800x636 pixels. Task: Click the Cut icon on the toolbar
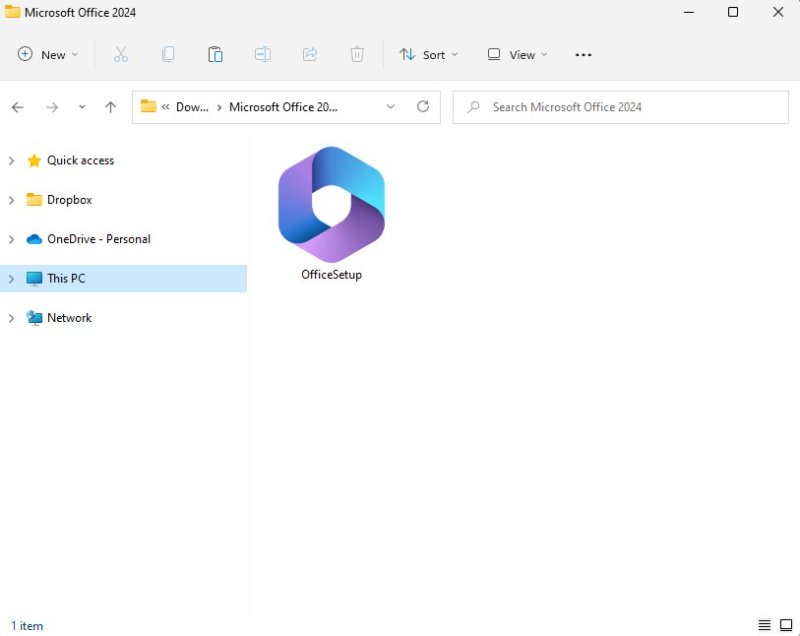pyautogui.click(x=121, y=54)
